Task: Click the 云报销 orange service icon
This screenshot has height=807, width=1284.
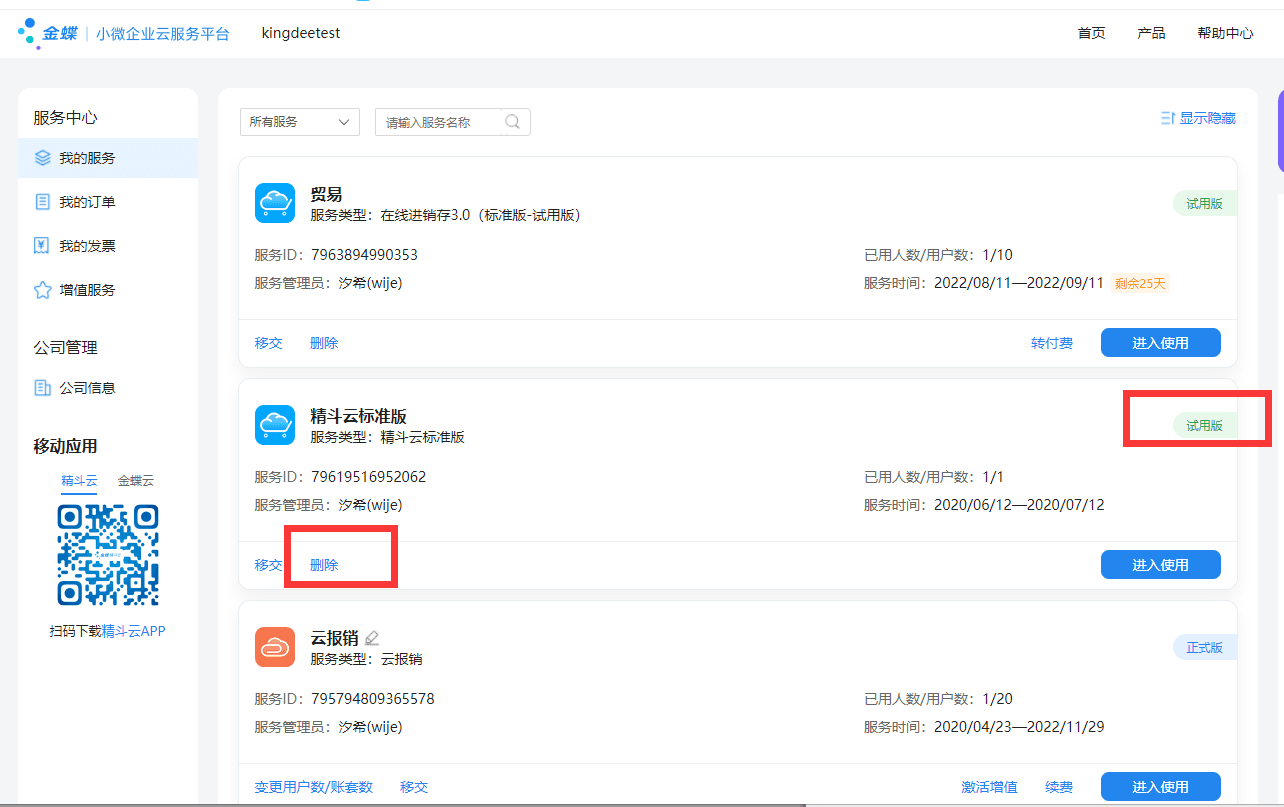Action: pyautogui.click(x=275, y=647)
